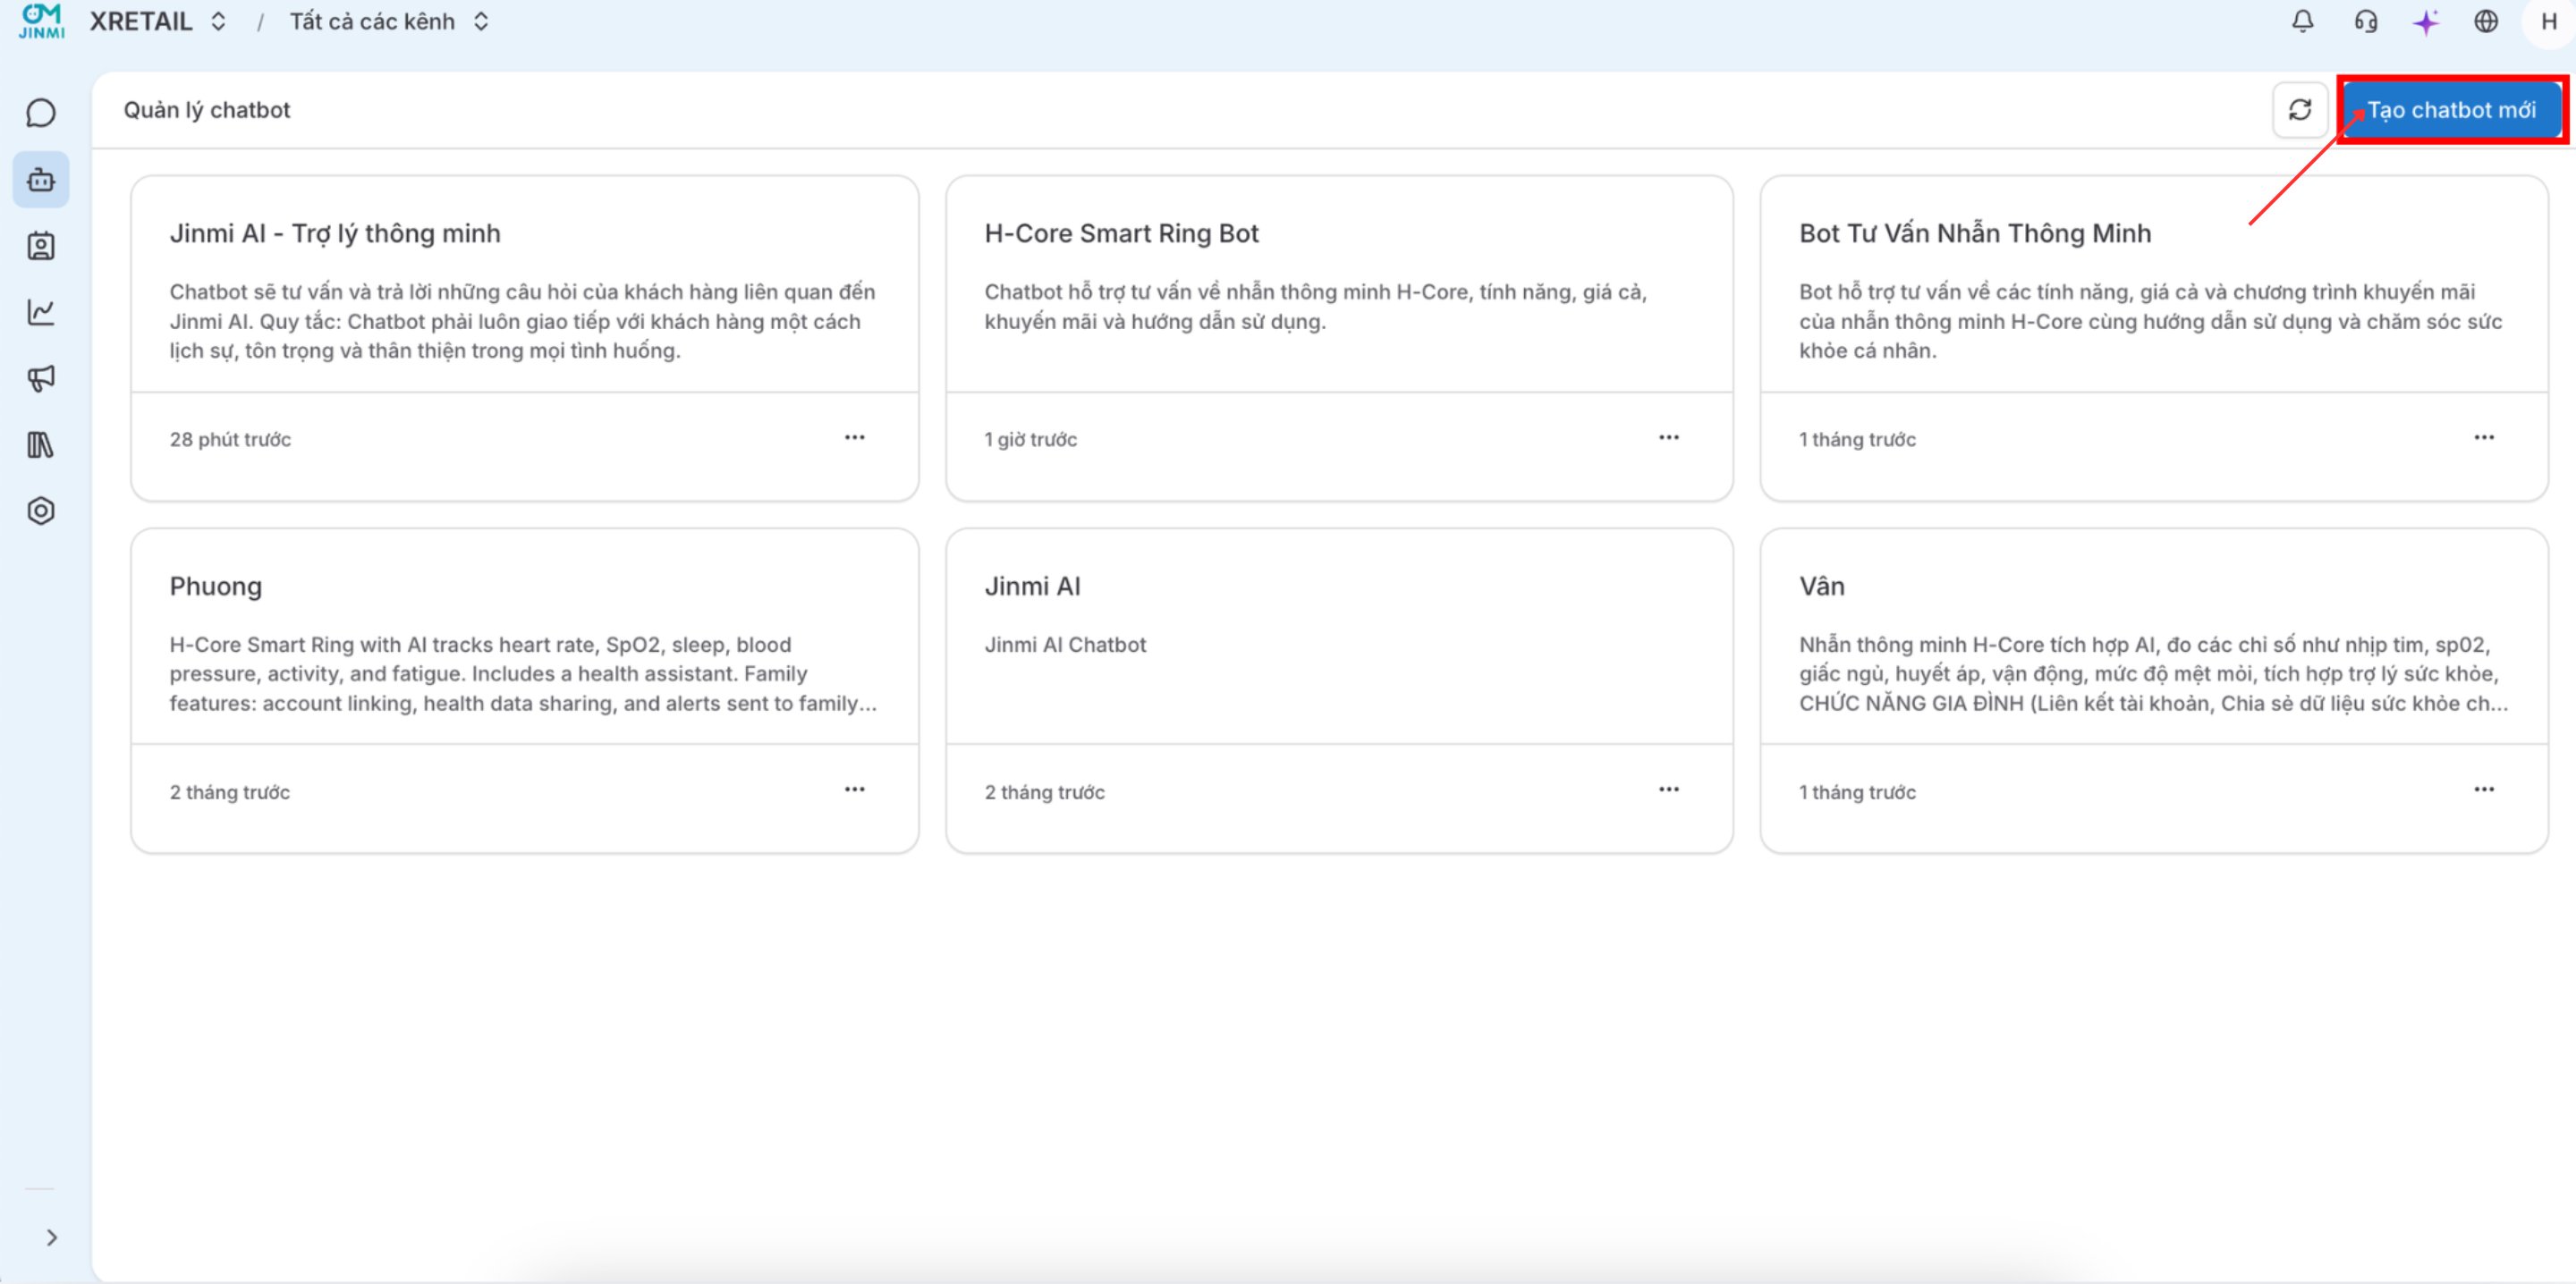The height and width of the screenshot is (1284, 2576).
Task: Open the megaphone campaigns sidebar icon
Action: pos(40,378)
